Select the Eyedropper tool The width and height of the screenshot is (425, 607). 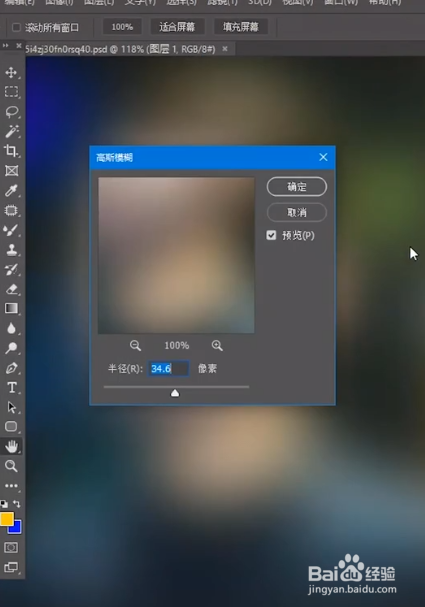tap(11, 190)
